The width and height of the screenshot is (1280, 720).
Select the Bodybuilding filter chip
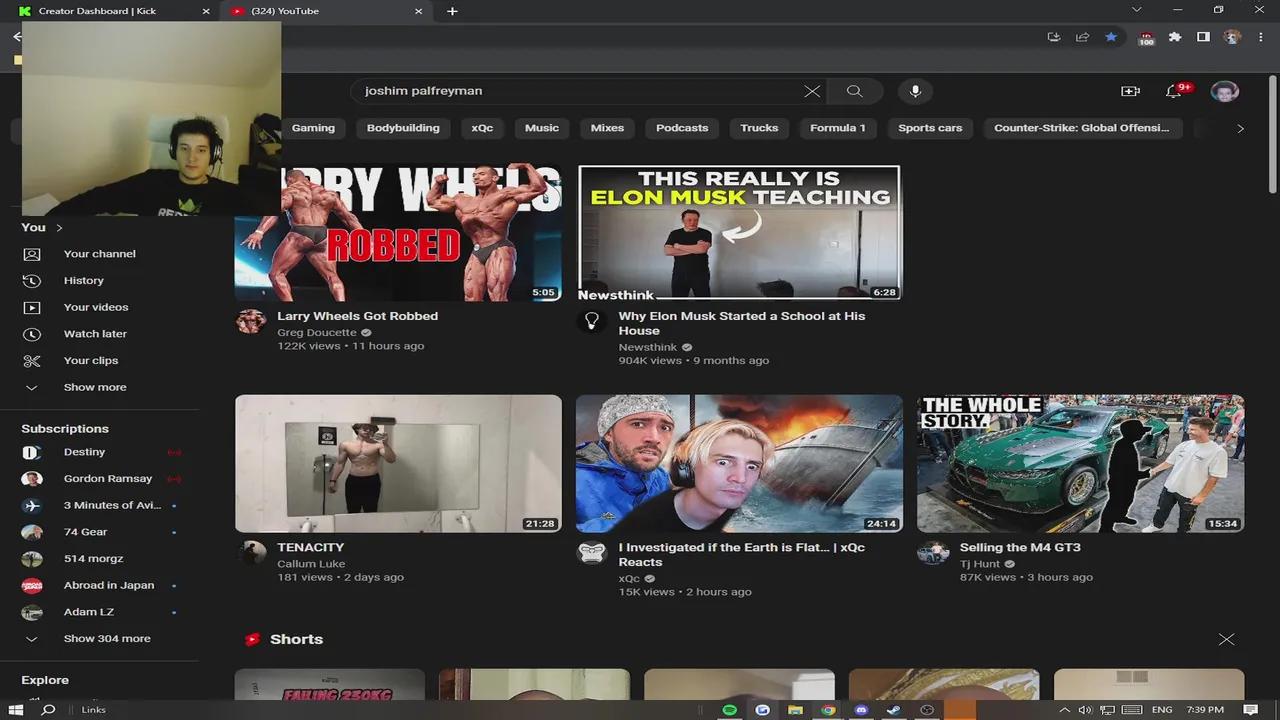[403, 128]
